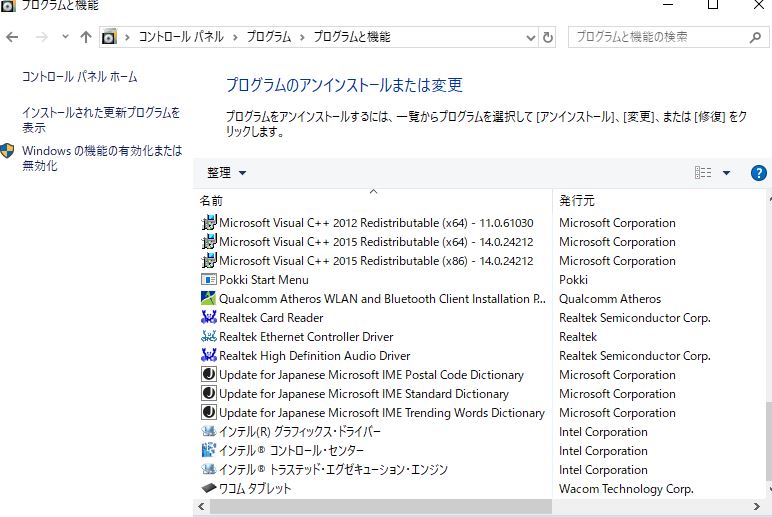The image size is (772, 517).
Task: Go up one folder level with up arrow
Action: [85, 37]
